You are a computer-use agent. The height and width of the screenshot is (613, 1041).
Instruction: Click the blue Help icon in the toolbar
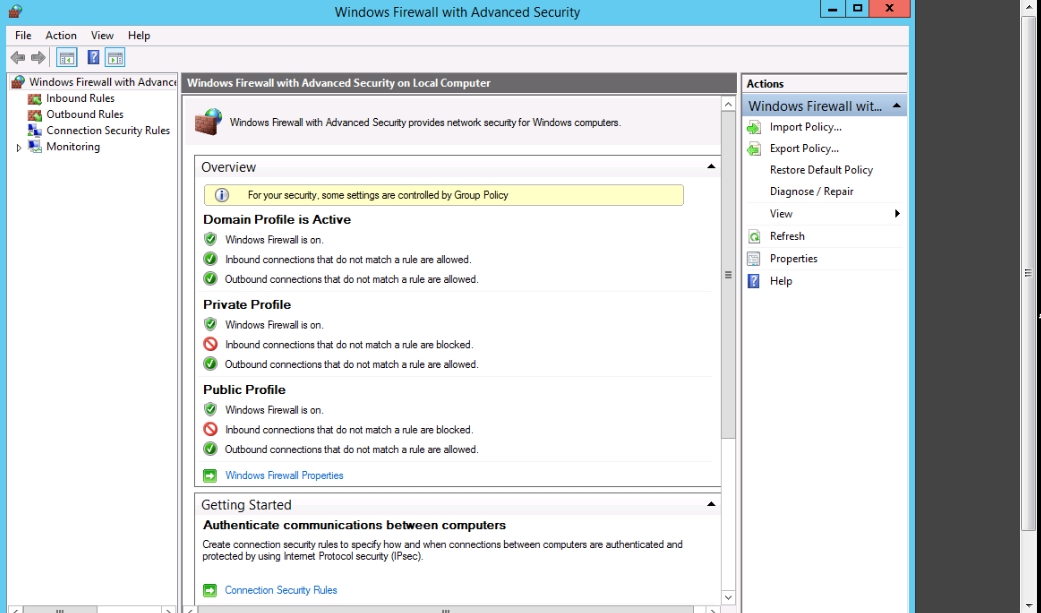pos(93,58)
